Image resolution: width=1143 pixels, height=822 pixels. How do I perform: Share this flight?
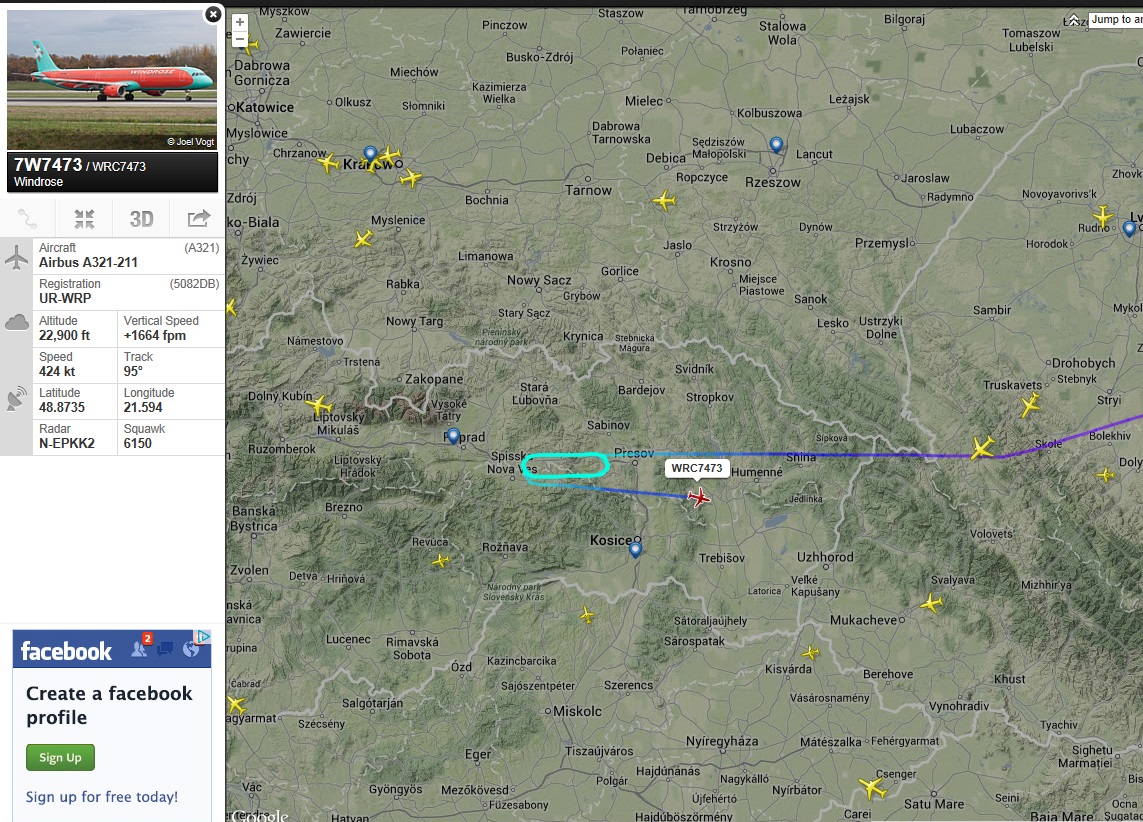[x=198, y=219]
